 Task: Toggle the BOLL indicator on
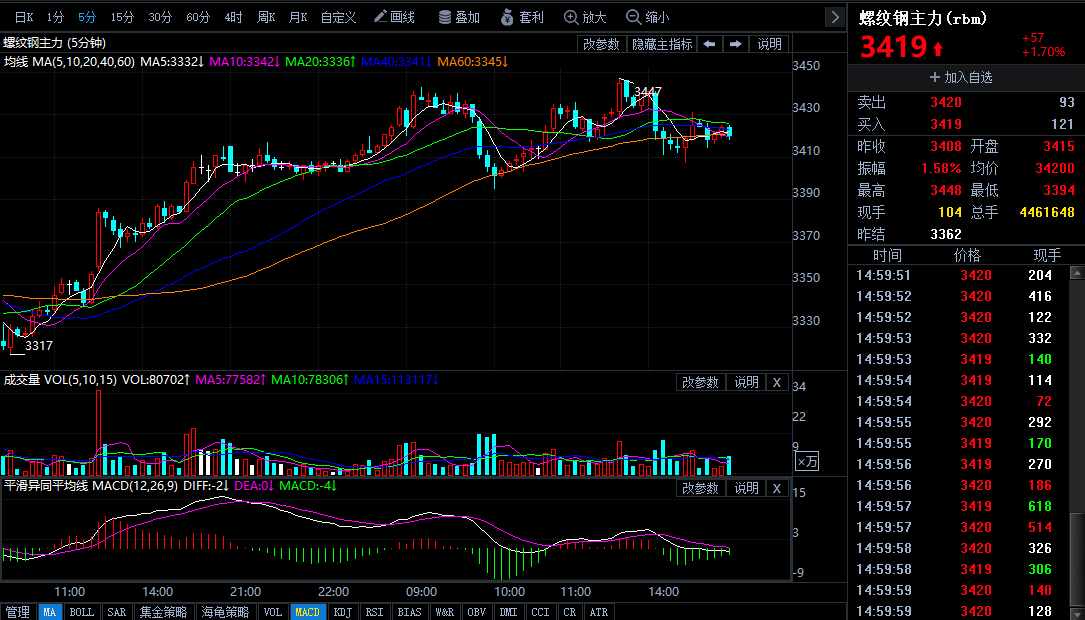(81, 612)
